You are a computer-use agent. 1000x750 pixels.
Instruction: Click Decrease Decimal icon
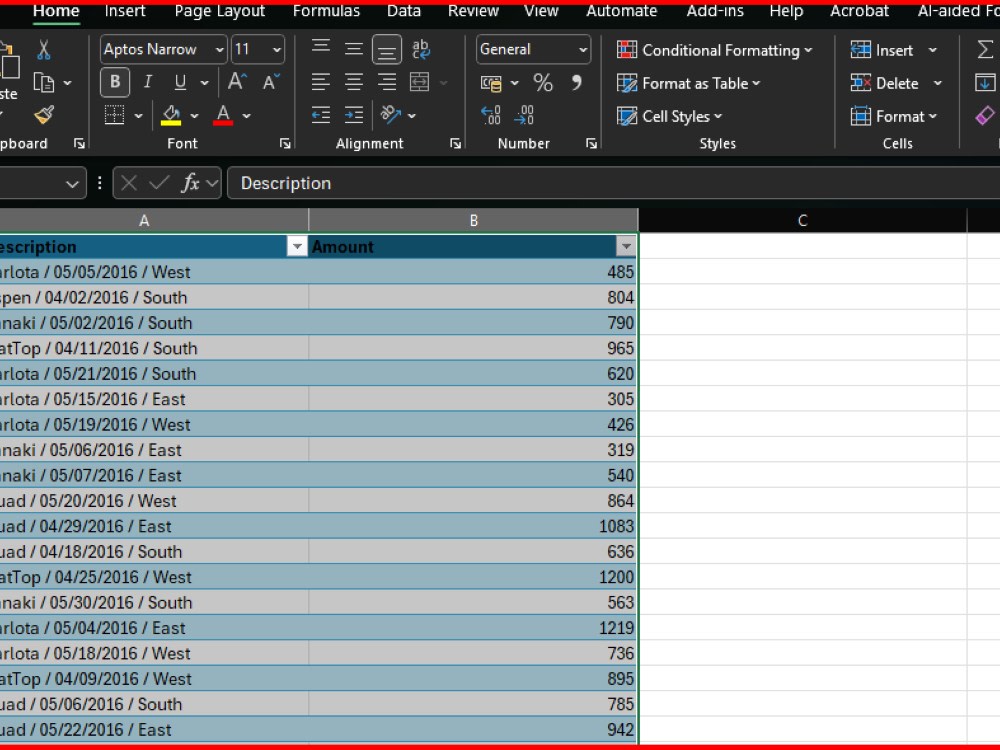[524, 115]
